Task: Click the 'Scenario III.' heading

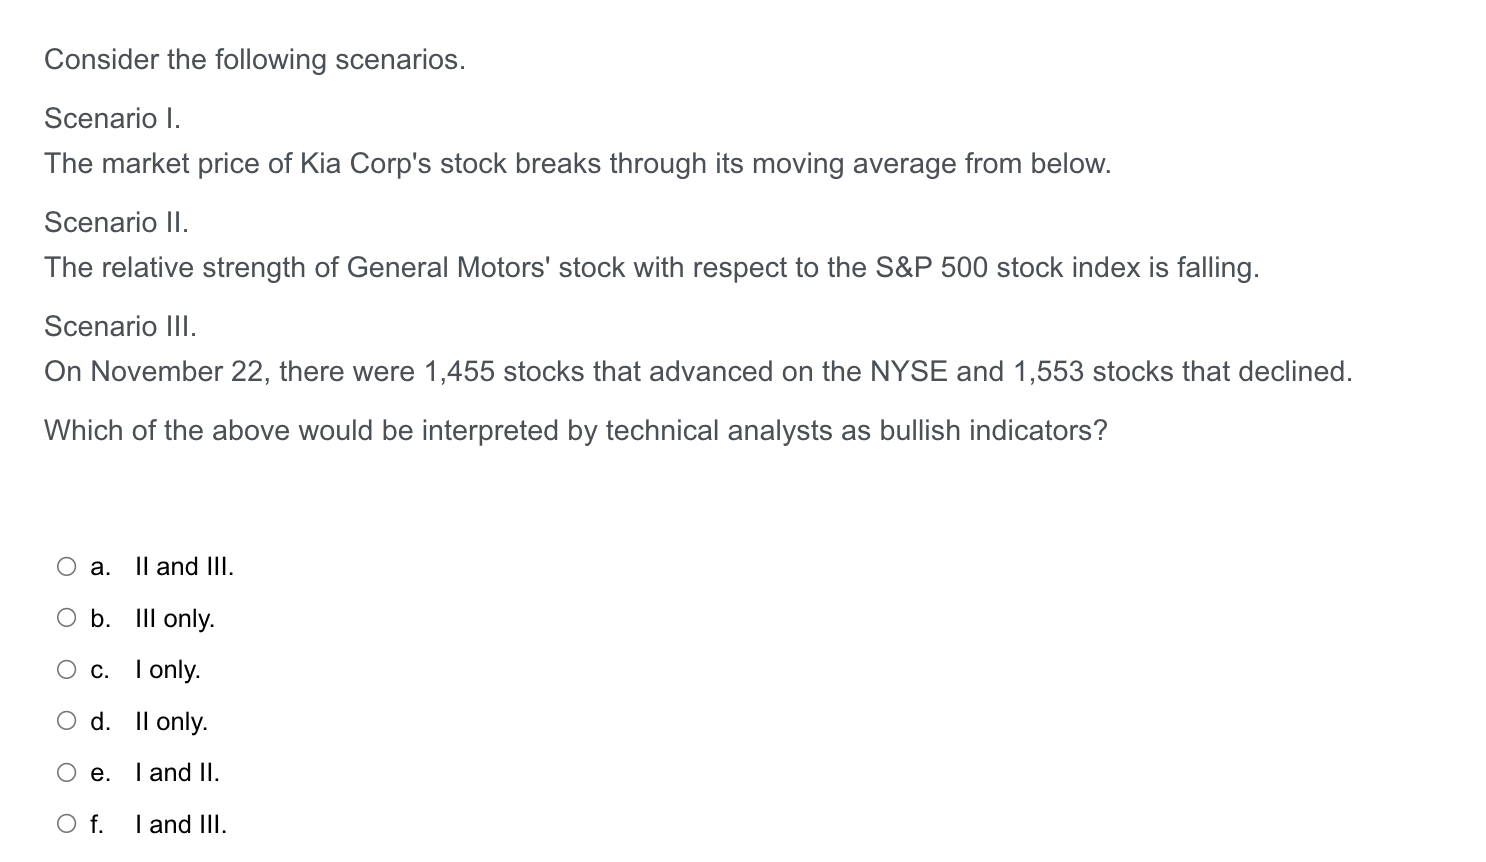Action: 120,326
